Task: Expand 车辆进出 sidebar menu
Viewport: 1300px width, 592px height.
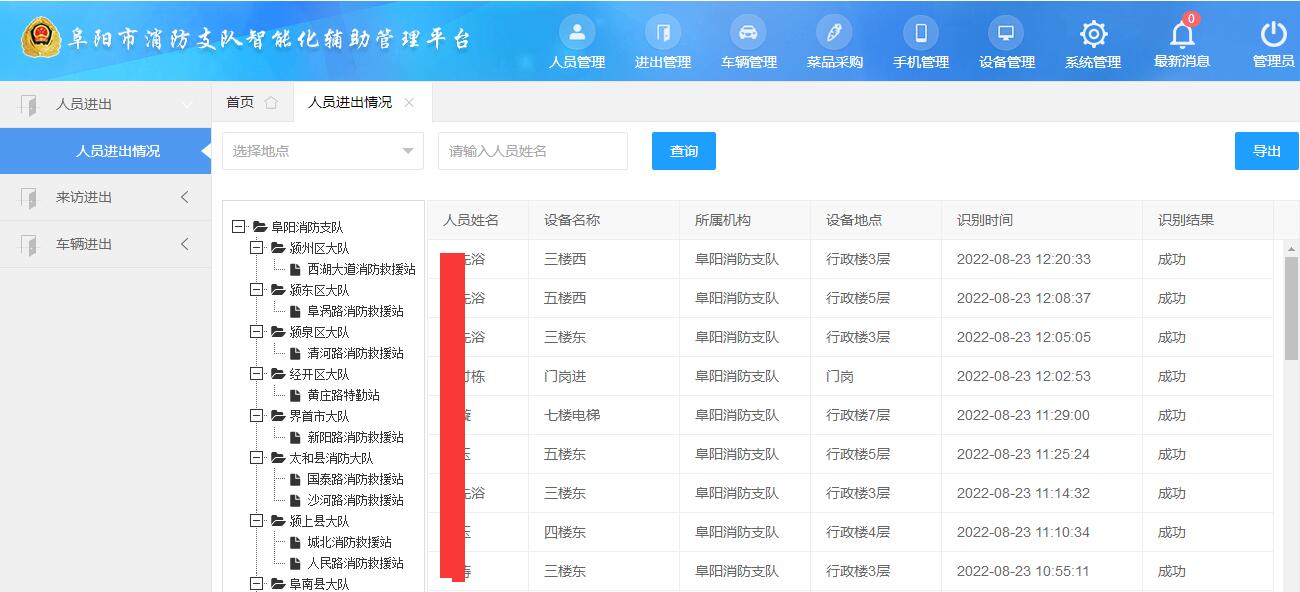Action: [x=105, y=244]
